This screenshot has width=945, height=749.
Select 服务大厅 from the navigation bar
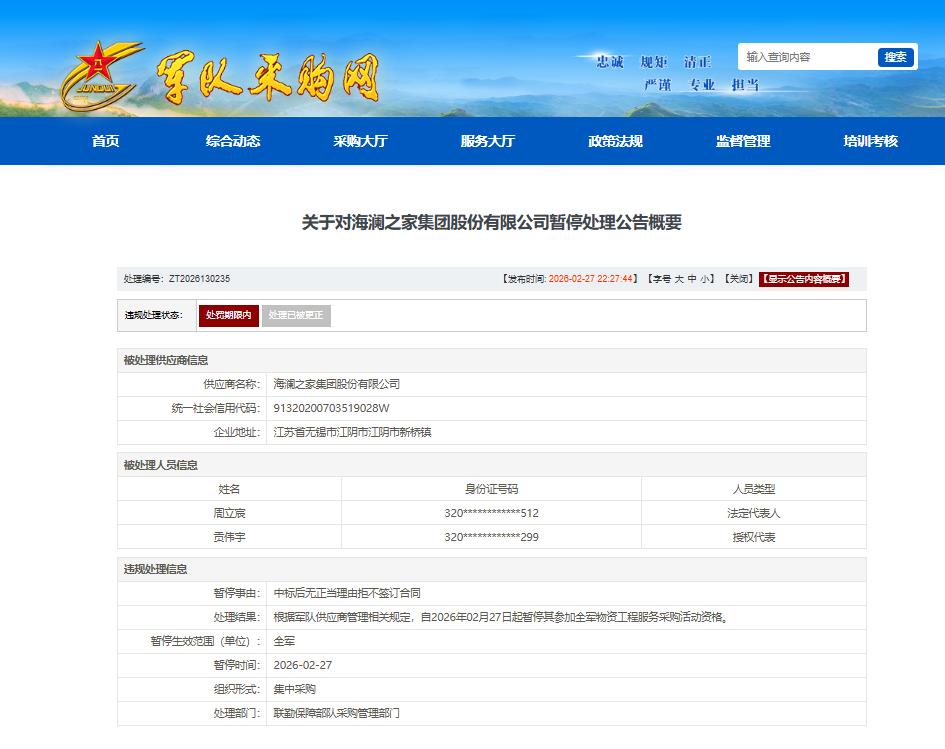pyautogui.click(x=487, y=141)
